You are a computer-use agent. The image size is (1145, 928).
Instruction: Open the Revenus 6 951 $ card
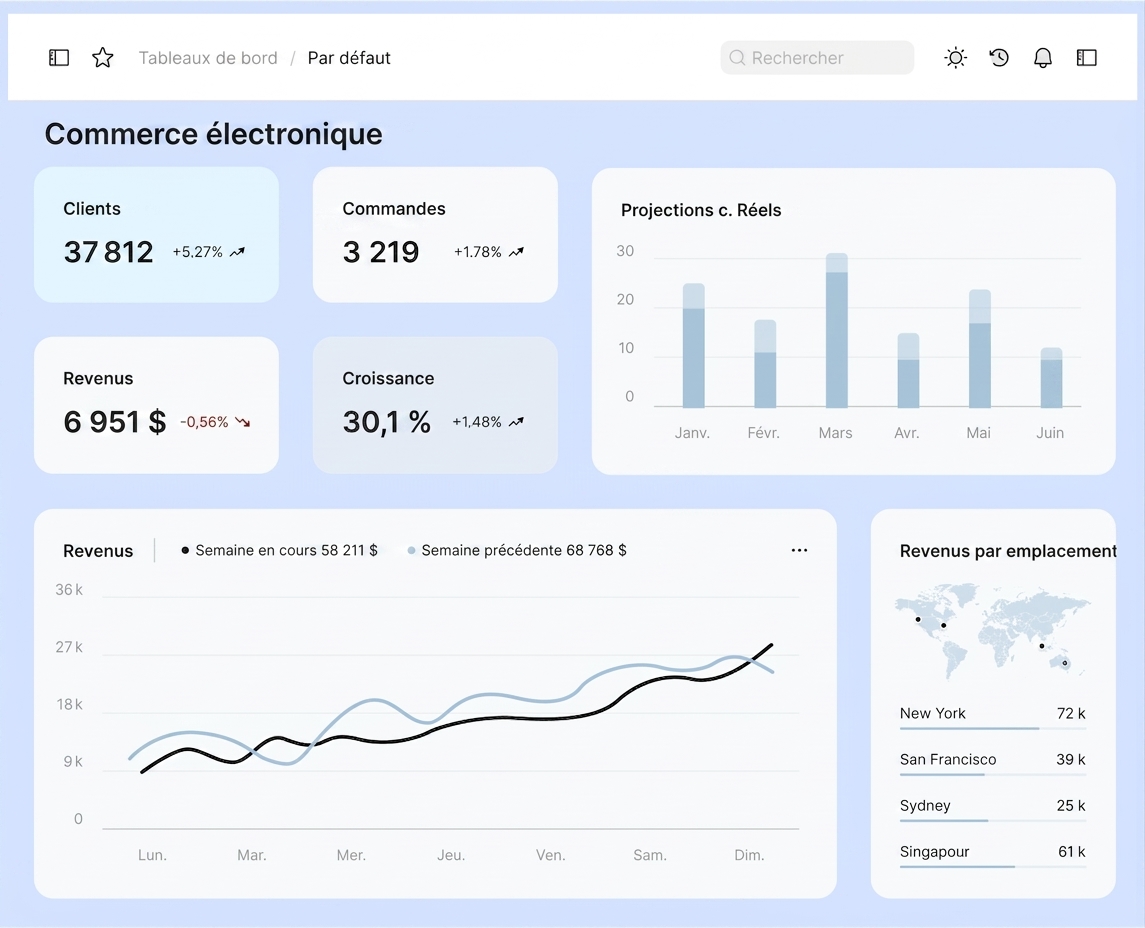[x=156, y=405]
